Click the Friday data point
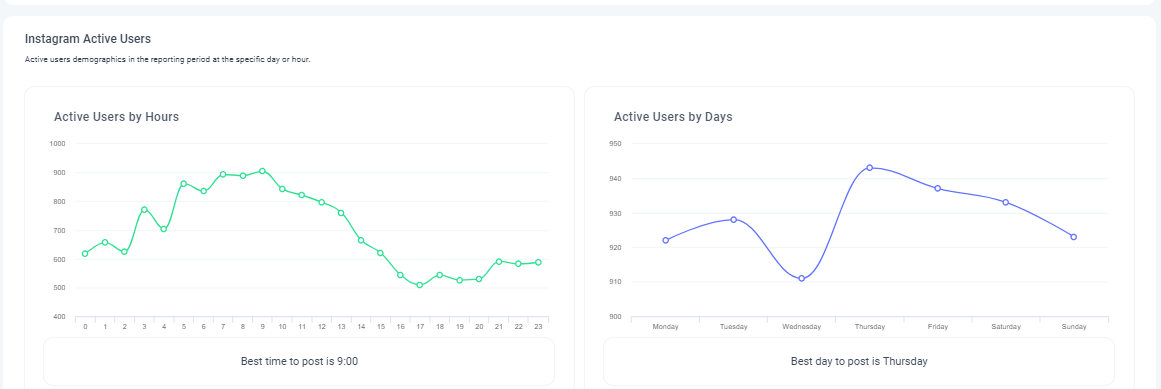Screen dimensions: 1161x389 [937, 188]
